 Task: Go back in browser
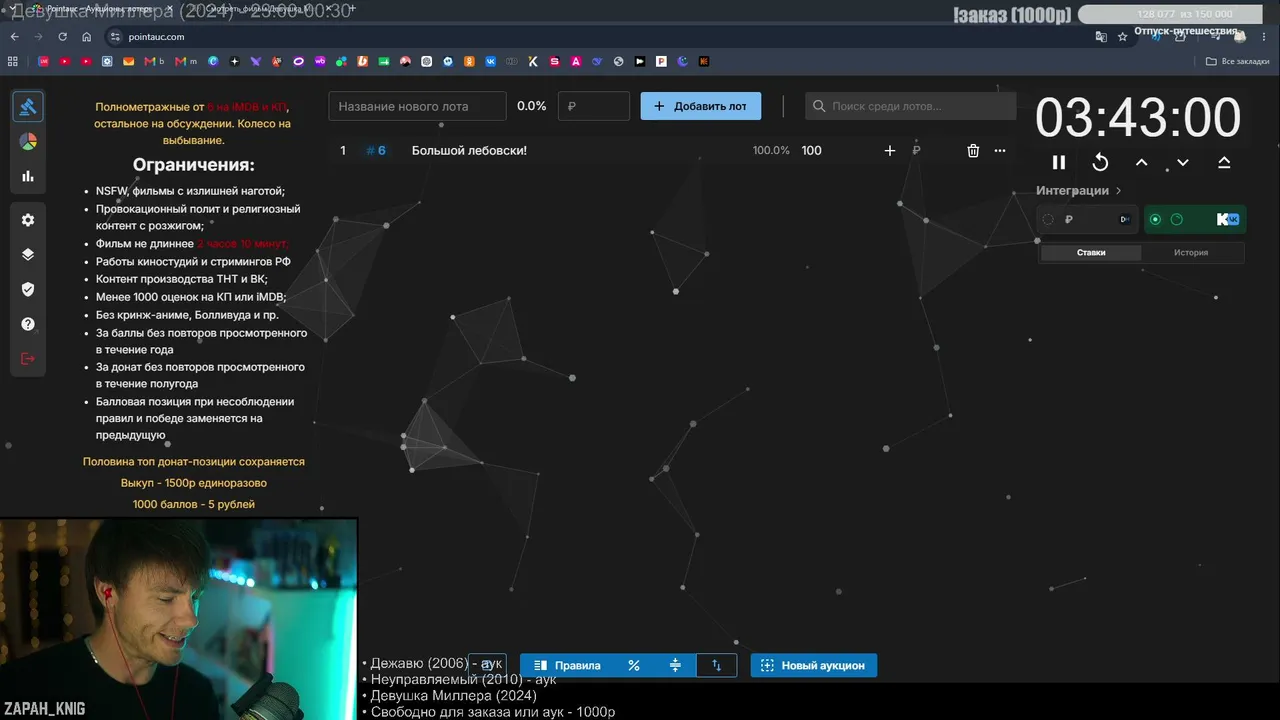(x=14, y=37)
